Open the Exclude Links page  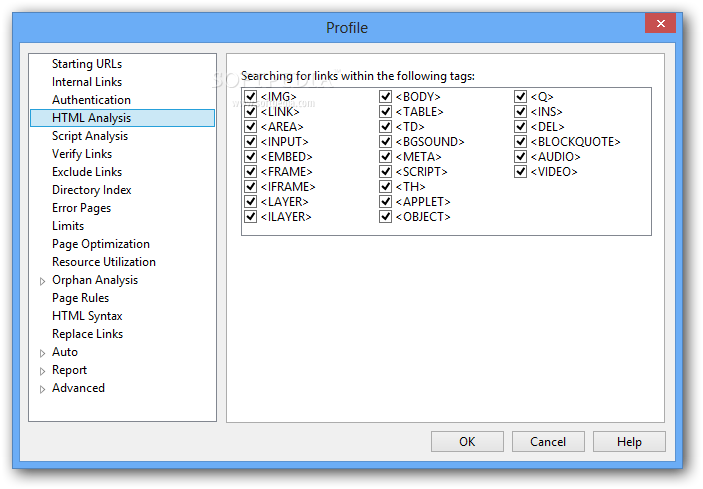click(87, 172)
